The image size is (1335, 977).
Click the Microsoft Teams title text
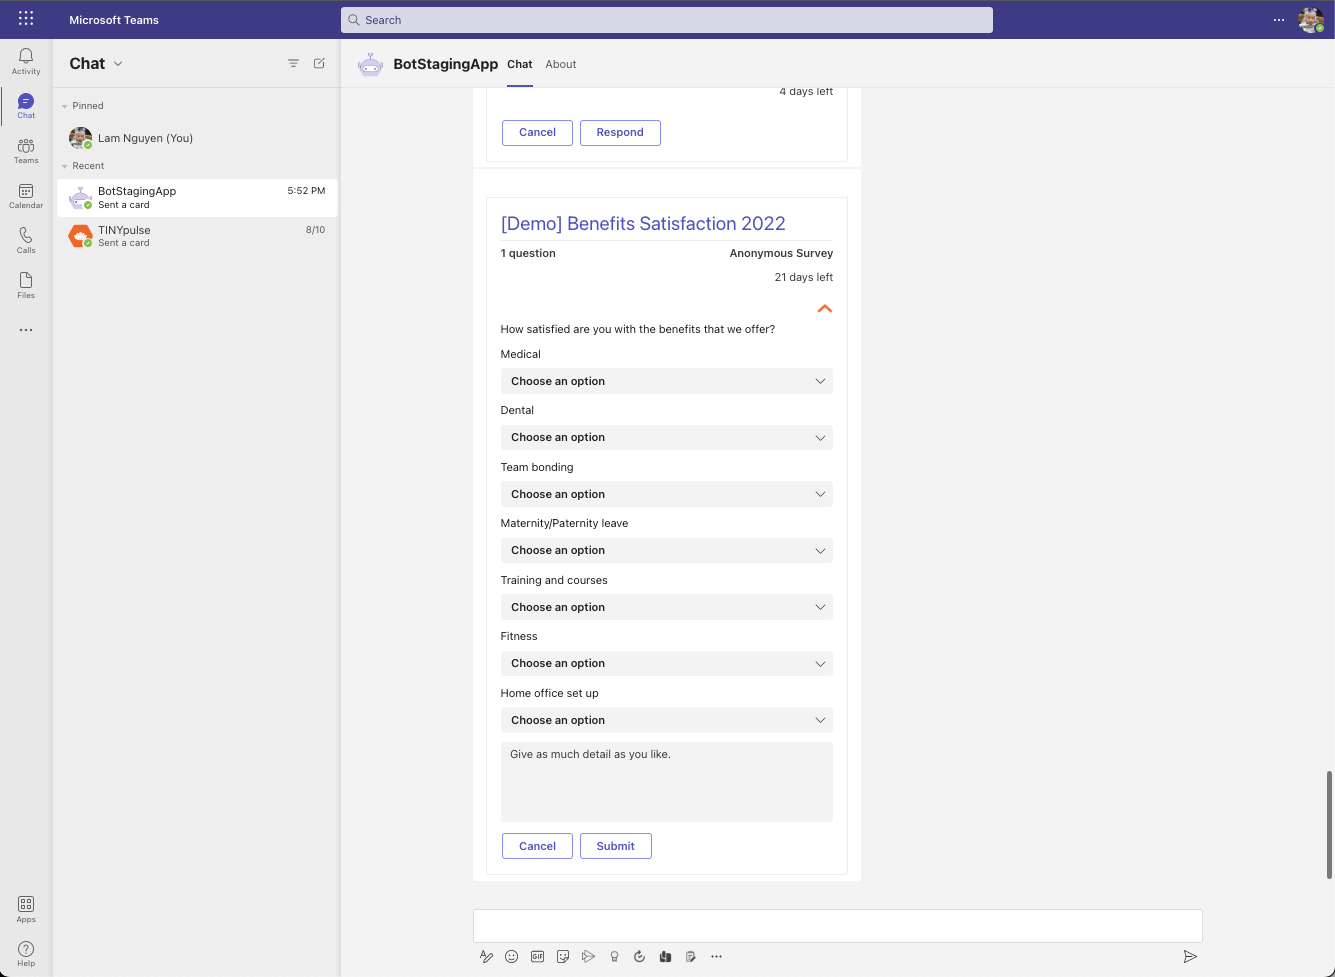coord(114,20)
